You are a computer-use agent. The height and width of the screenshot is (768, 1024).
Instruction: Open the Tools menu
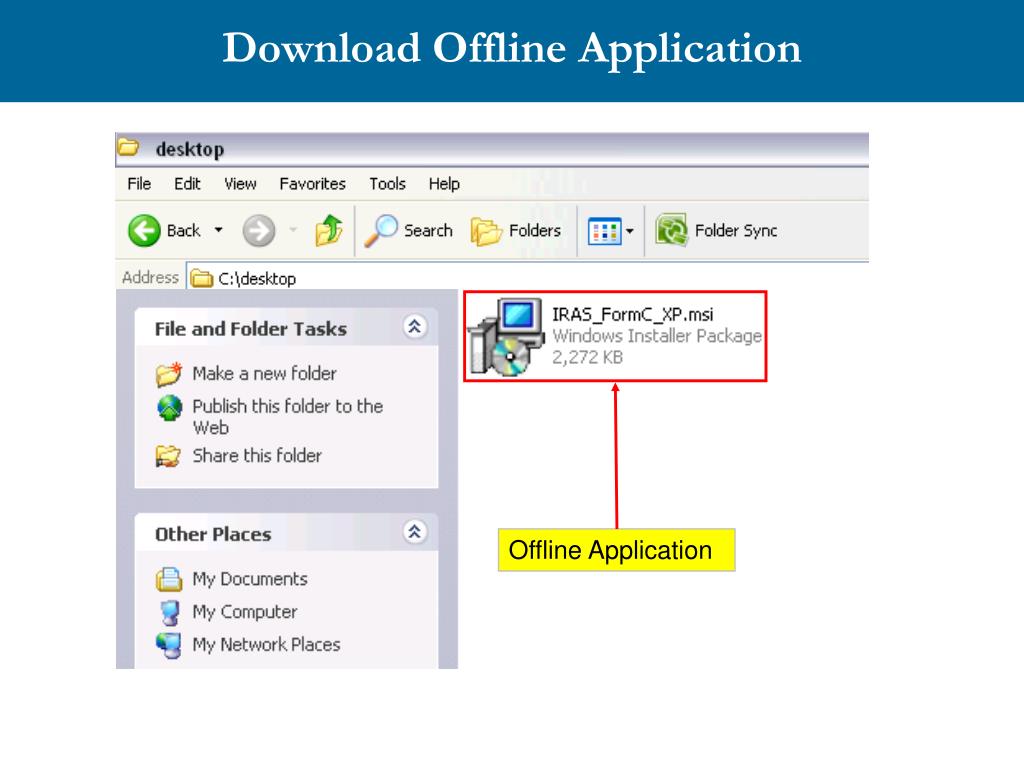pos(387,184)
